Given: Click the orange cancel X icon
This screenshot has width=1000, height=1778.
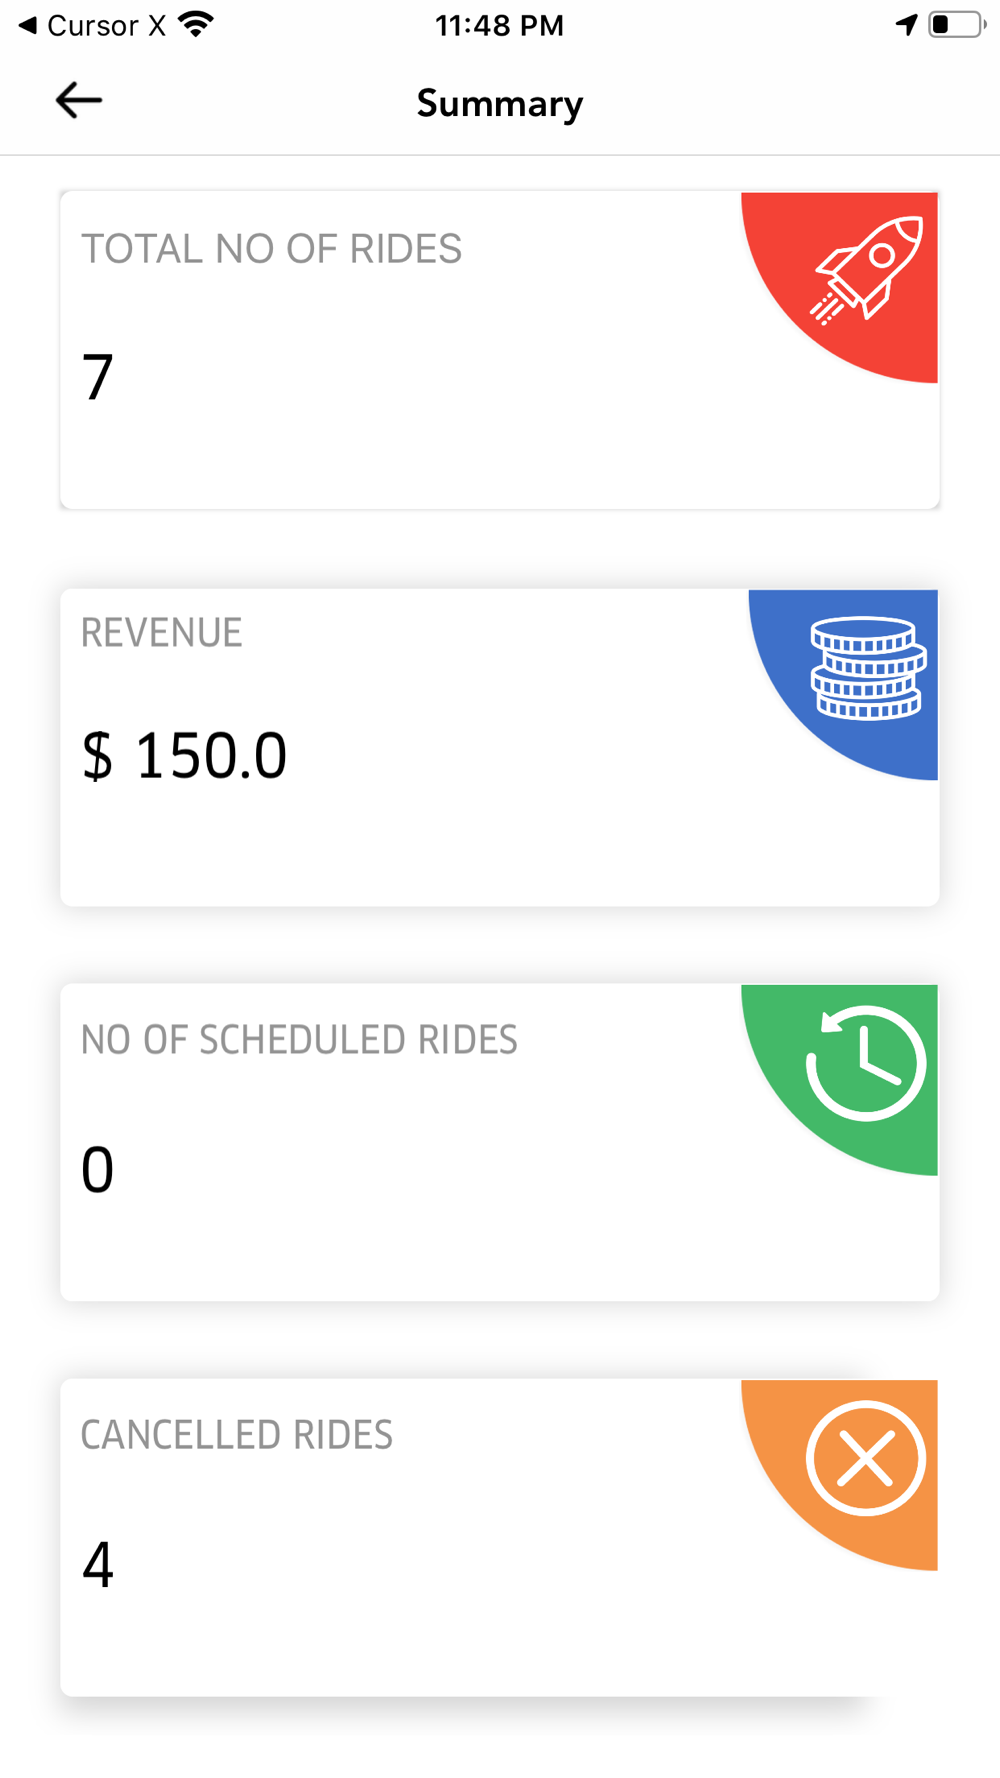Looking at the screenshot, I should pos(865,1458).
